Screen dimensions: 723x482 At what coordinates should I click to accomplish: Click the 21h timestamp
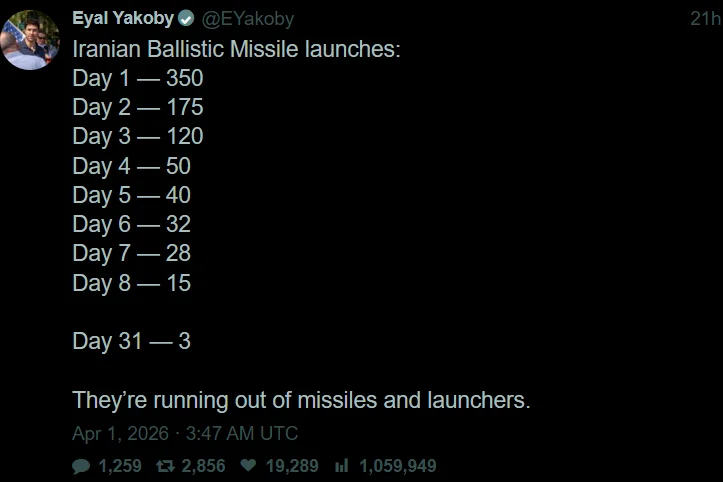705,19
